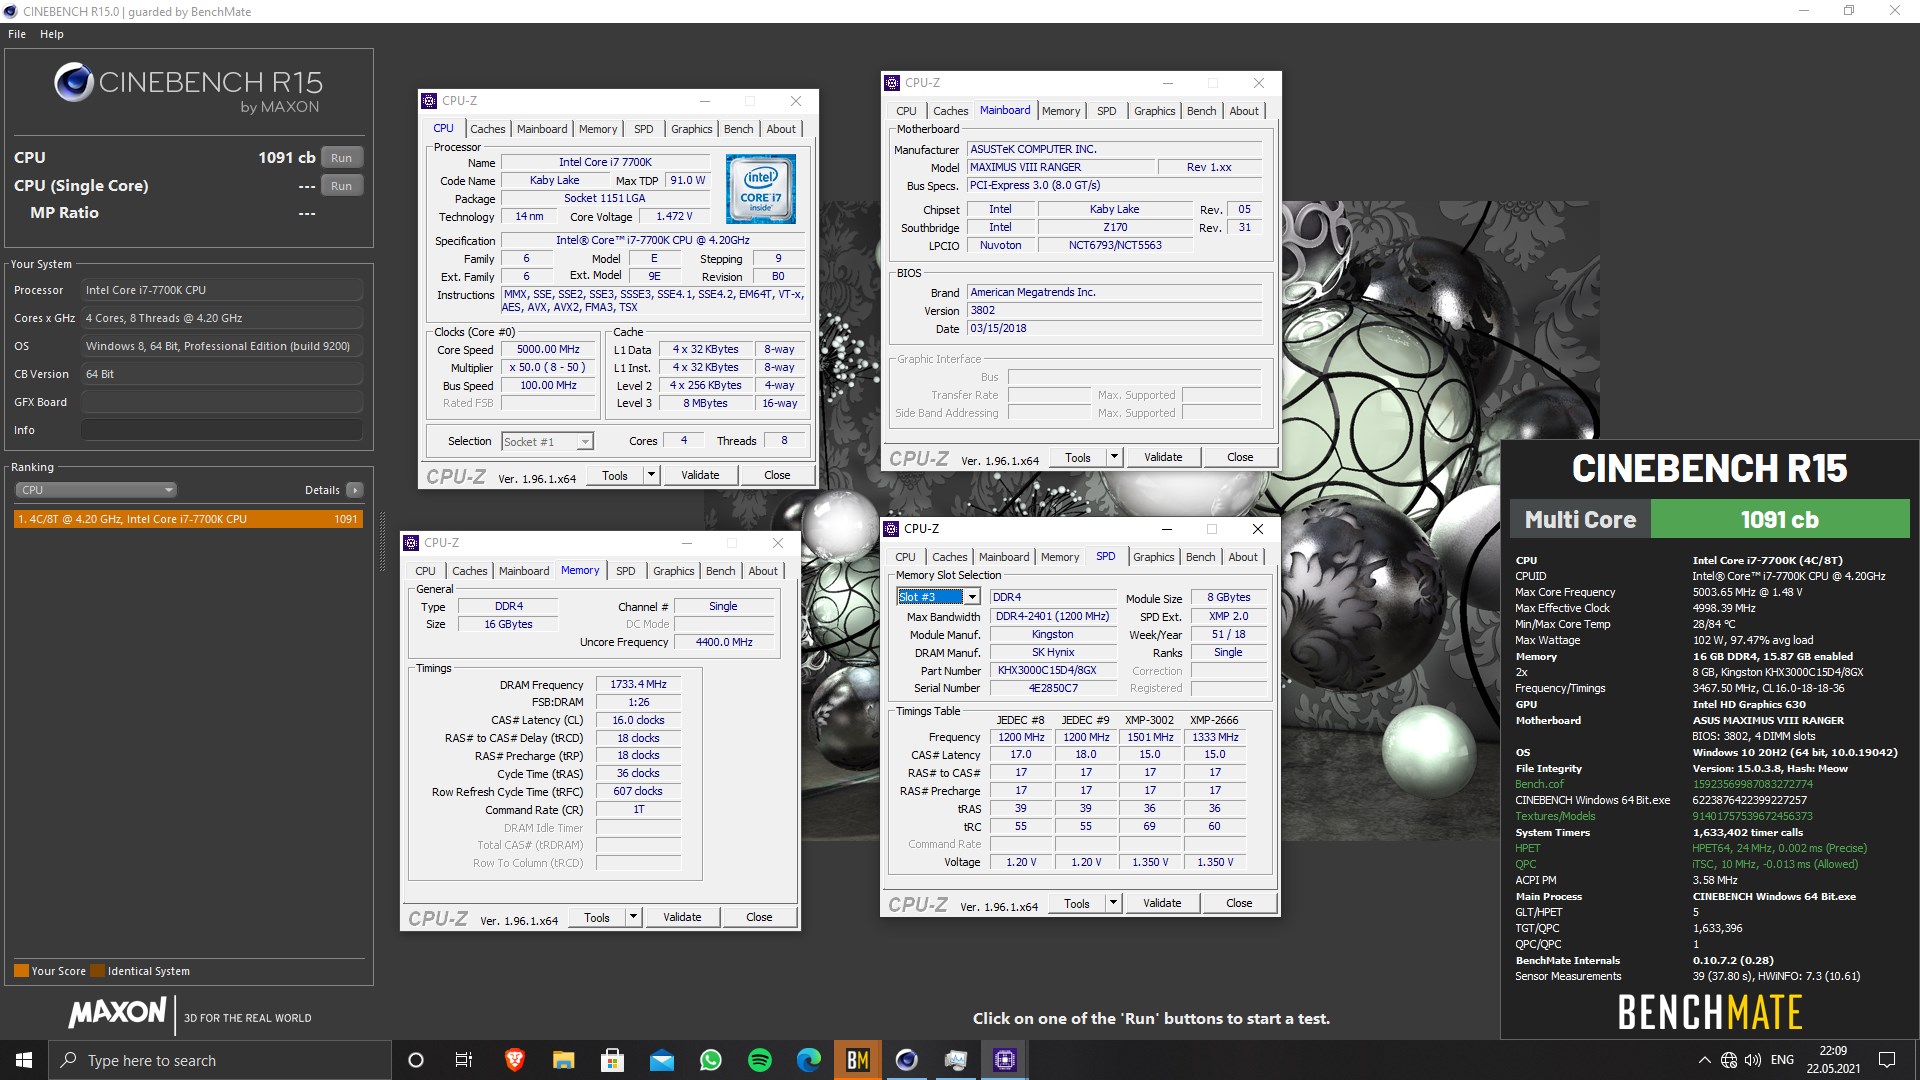
Task: Expand Tools arrow in Memory window
Action: coord(633,917)
